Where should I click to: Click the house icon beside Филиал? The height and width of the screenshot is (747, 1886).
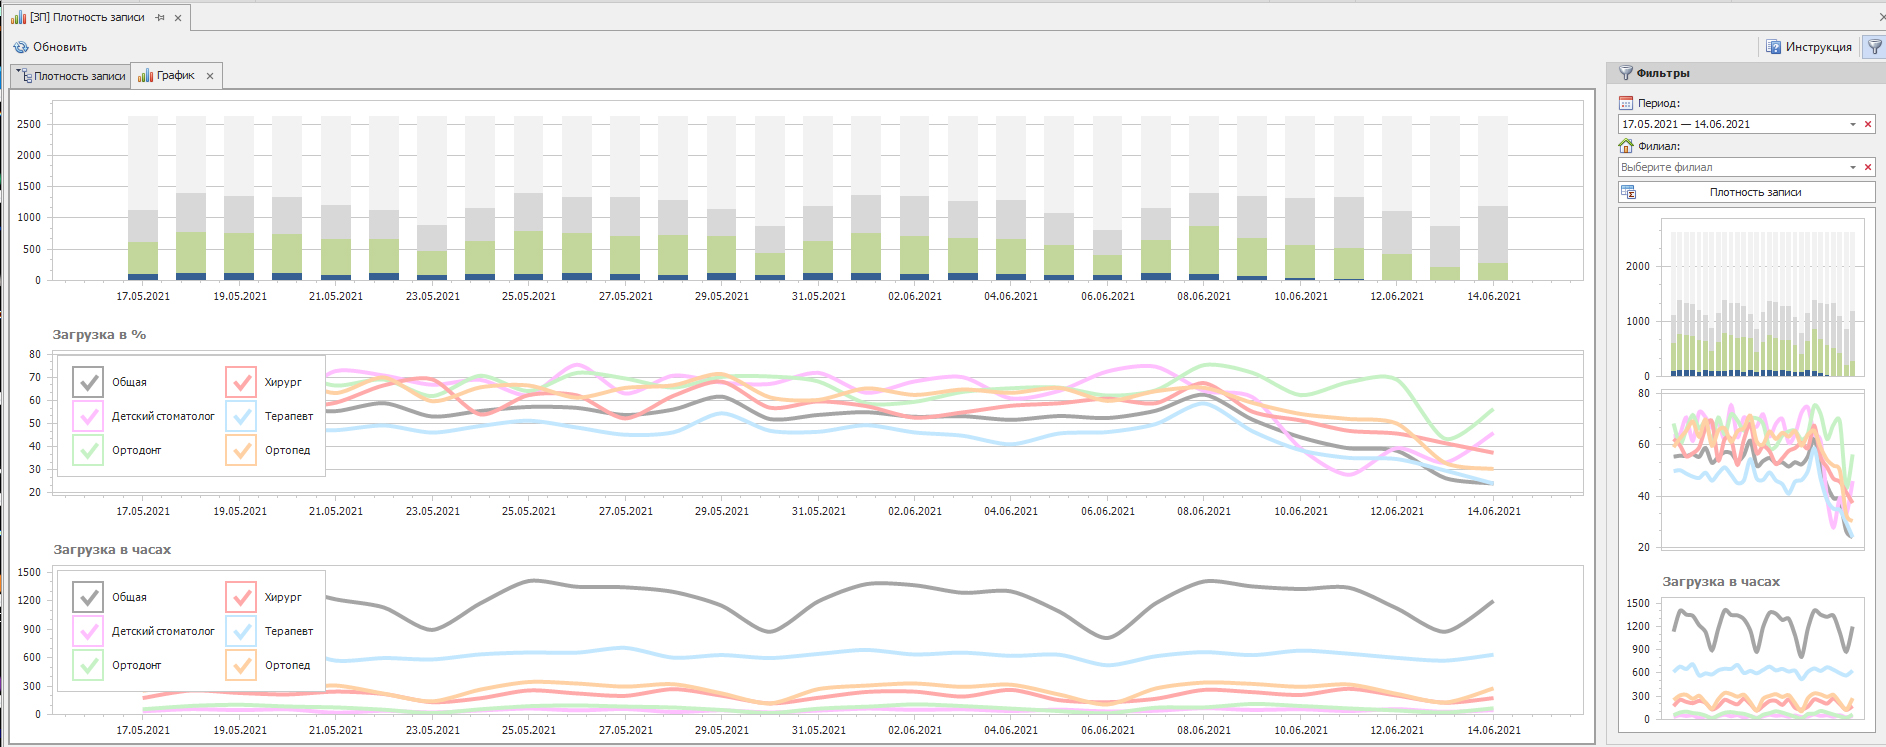(1626, 146)
